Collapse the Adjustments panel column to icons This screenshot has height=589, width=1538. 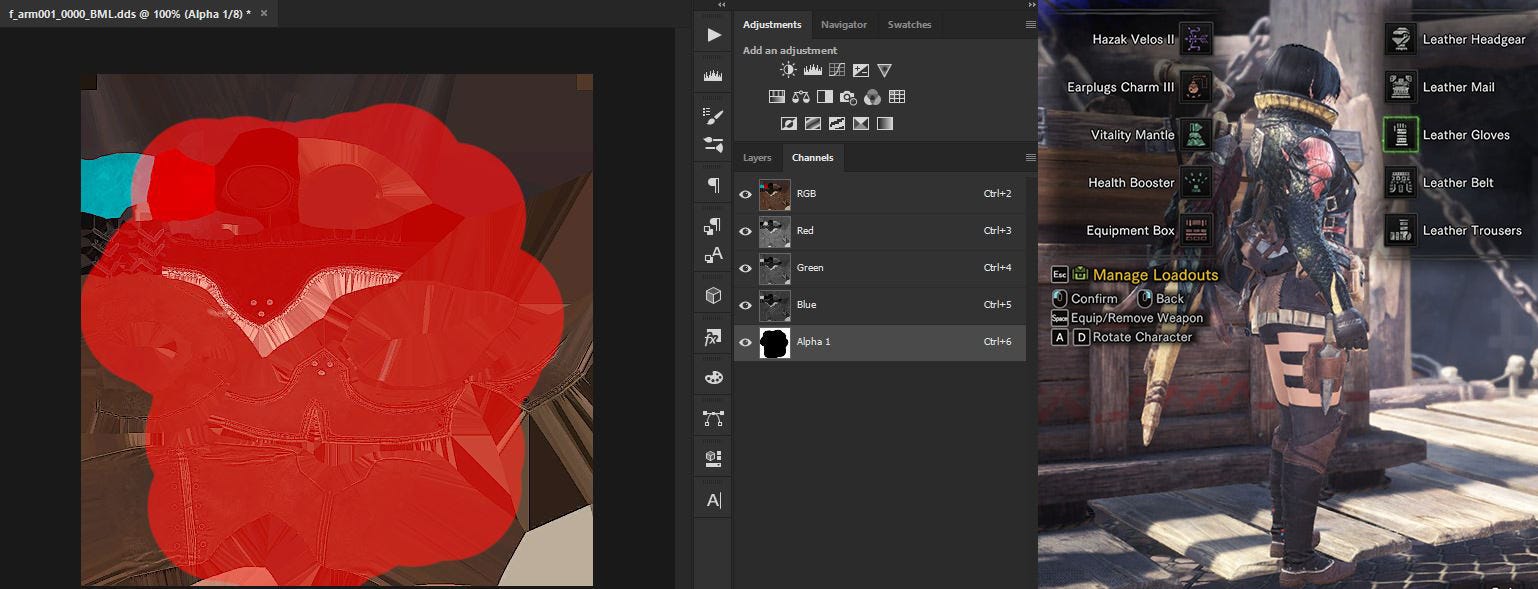pos(1031,5)
